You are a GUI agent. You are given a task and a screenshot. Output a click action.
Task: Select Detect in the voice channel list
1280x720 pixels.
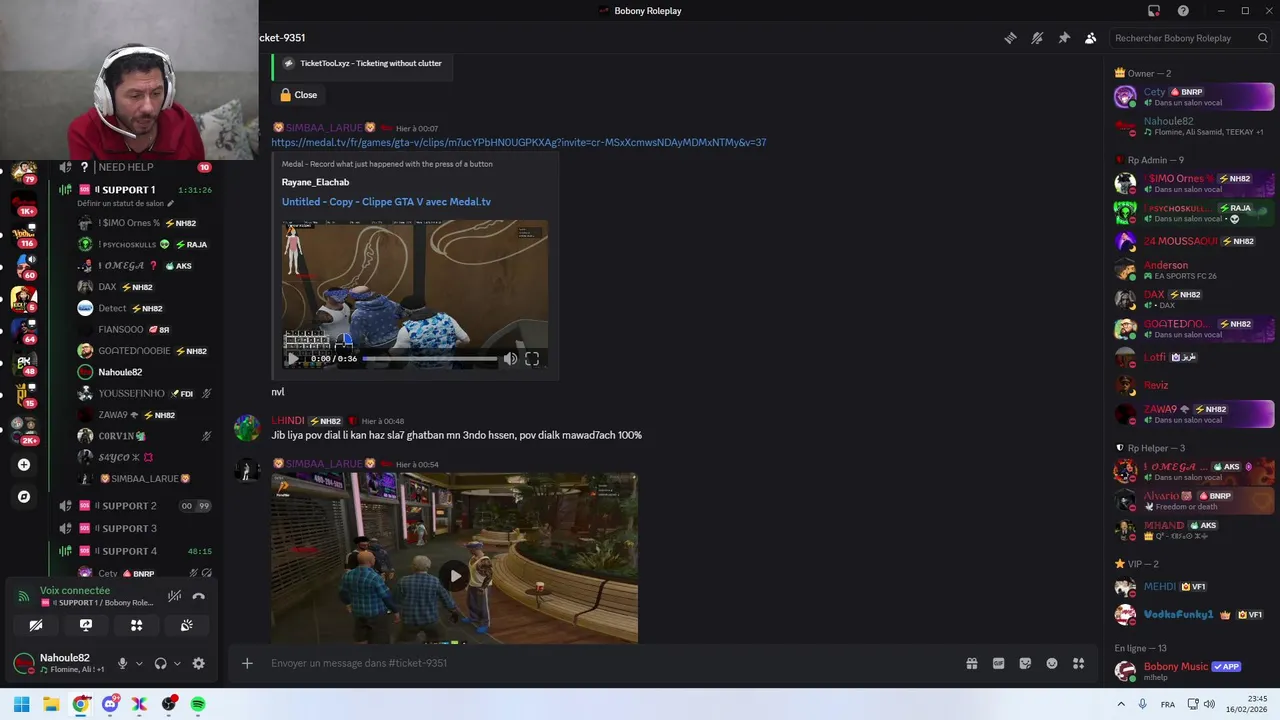point(145,308)
